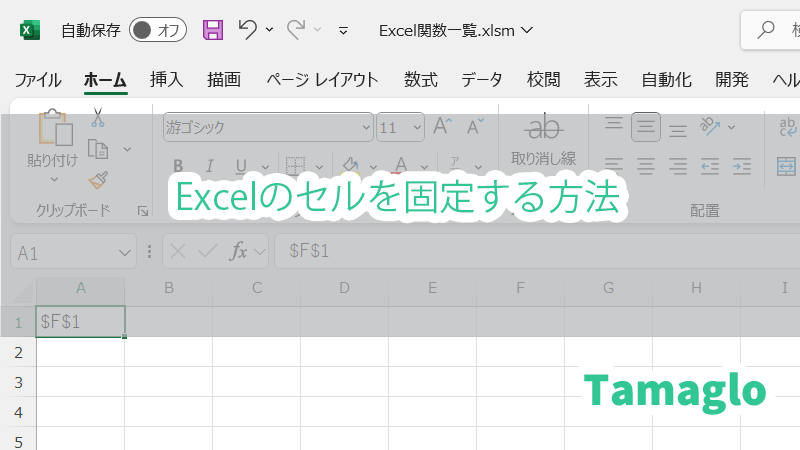Select the Format Painter brush icon
Image resolution: width=800 pixels, height=450 pixels.
[98, 180]
